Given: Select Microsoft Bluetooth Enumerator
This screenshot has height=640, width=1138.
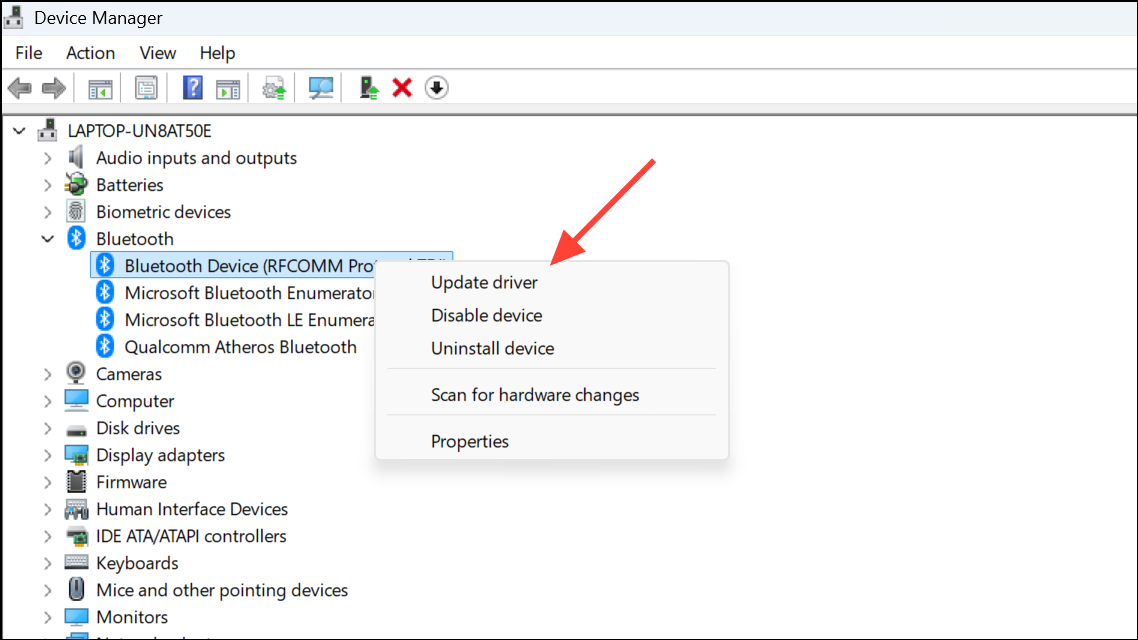Looking at the screenshot, I should [249, 293].
